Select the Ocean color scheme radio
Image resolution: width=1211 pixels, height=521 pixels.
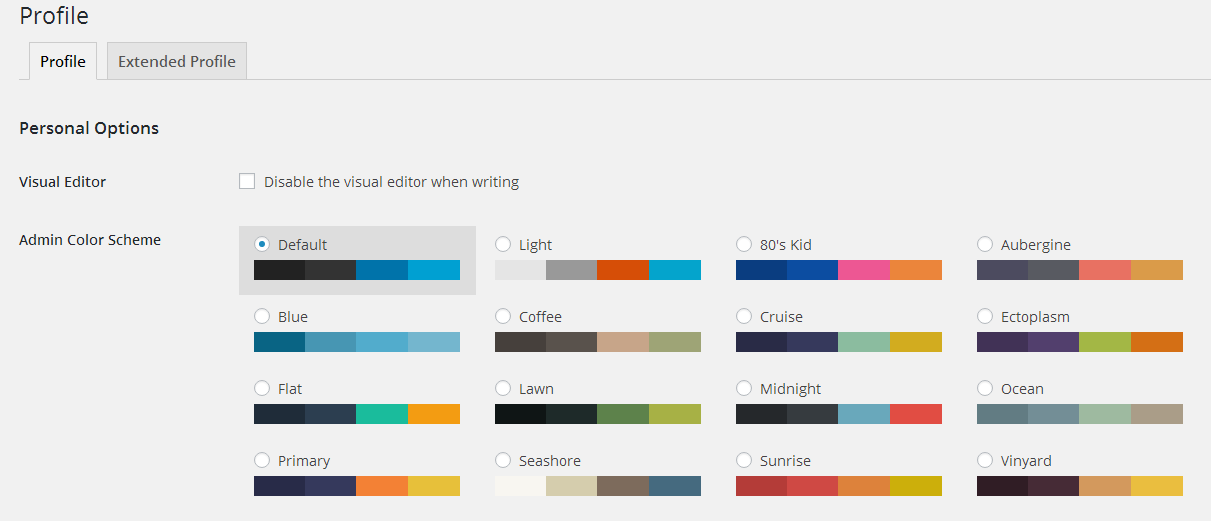click(x=985, y=388)
